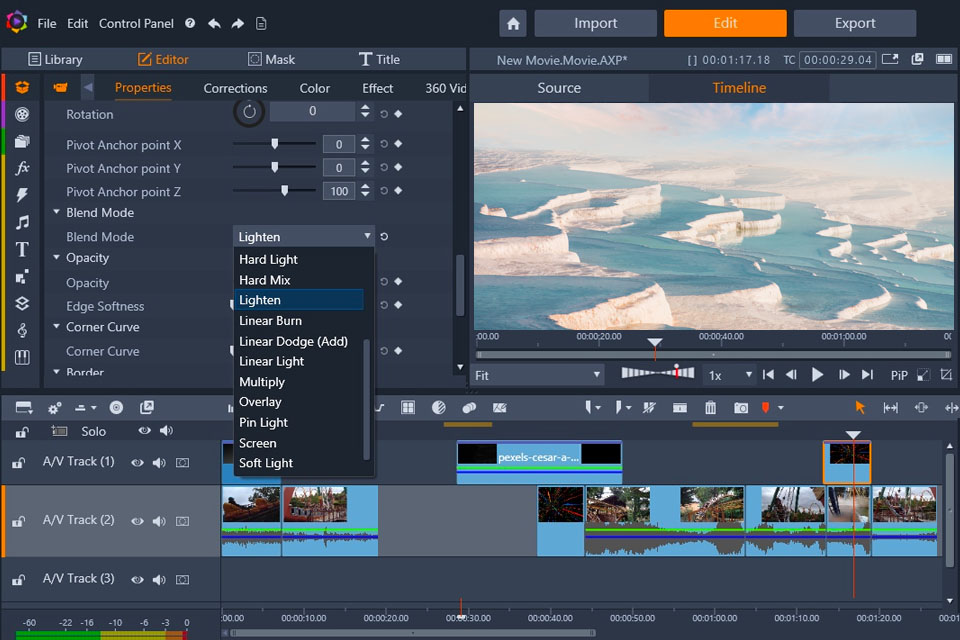
Task: Open the Control Panel menu
Action: pyautogui.click(x=136, y=23)
